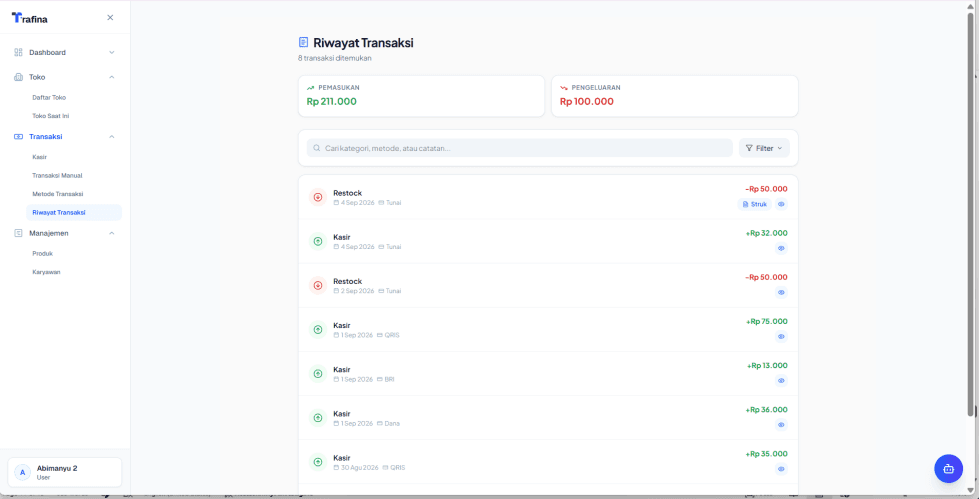Click red down-arrow icon of 4 Sep Restock
Screen dimensions: 980x499
(x=318, y=197)
